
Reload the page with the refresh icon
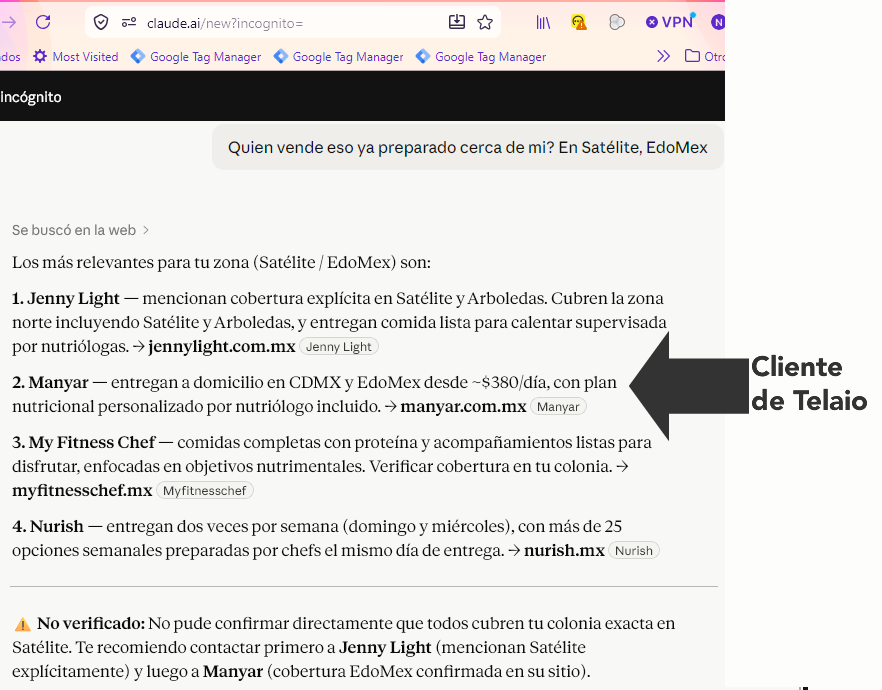43,22
